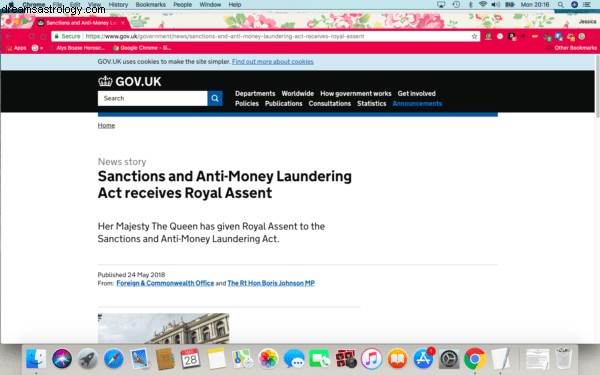Click the GOV.UK crown logo

coord(105,81)
